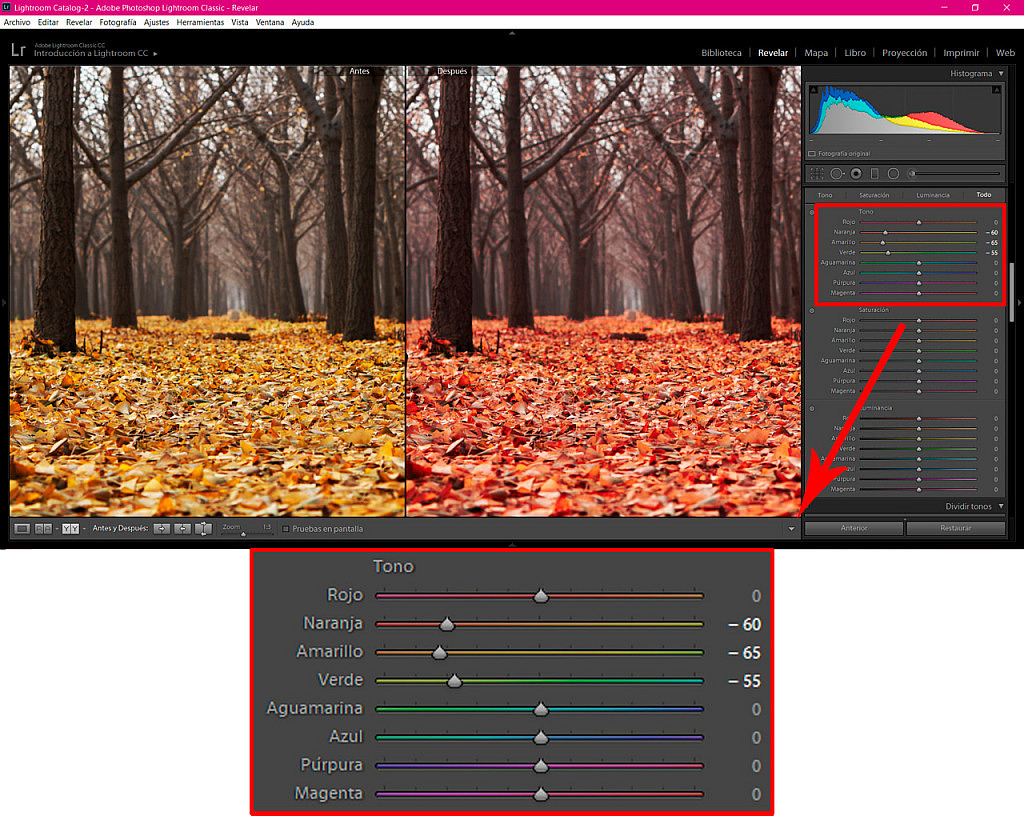Viewport: 1024px width, 816px height.
Task: Select the YY Before/After view mode
Action: coord(68,529)
